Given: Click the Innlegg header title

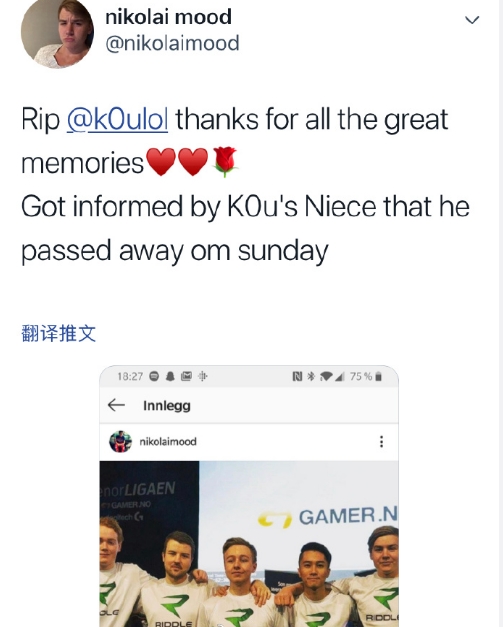Looking at the screenshot, I should (x=167, y=405).
